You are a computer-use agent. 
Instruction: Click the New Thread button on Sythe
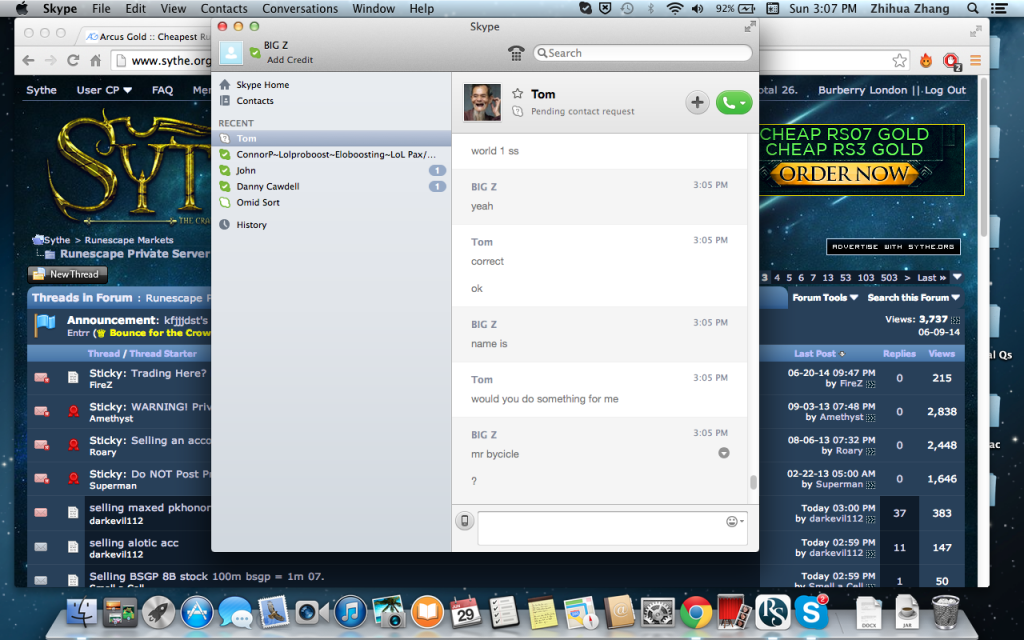67,274
